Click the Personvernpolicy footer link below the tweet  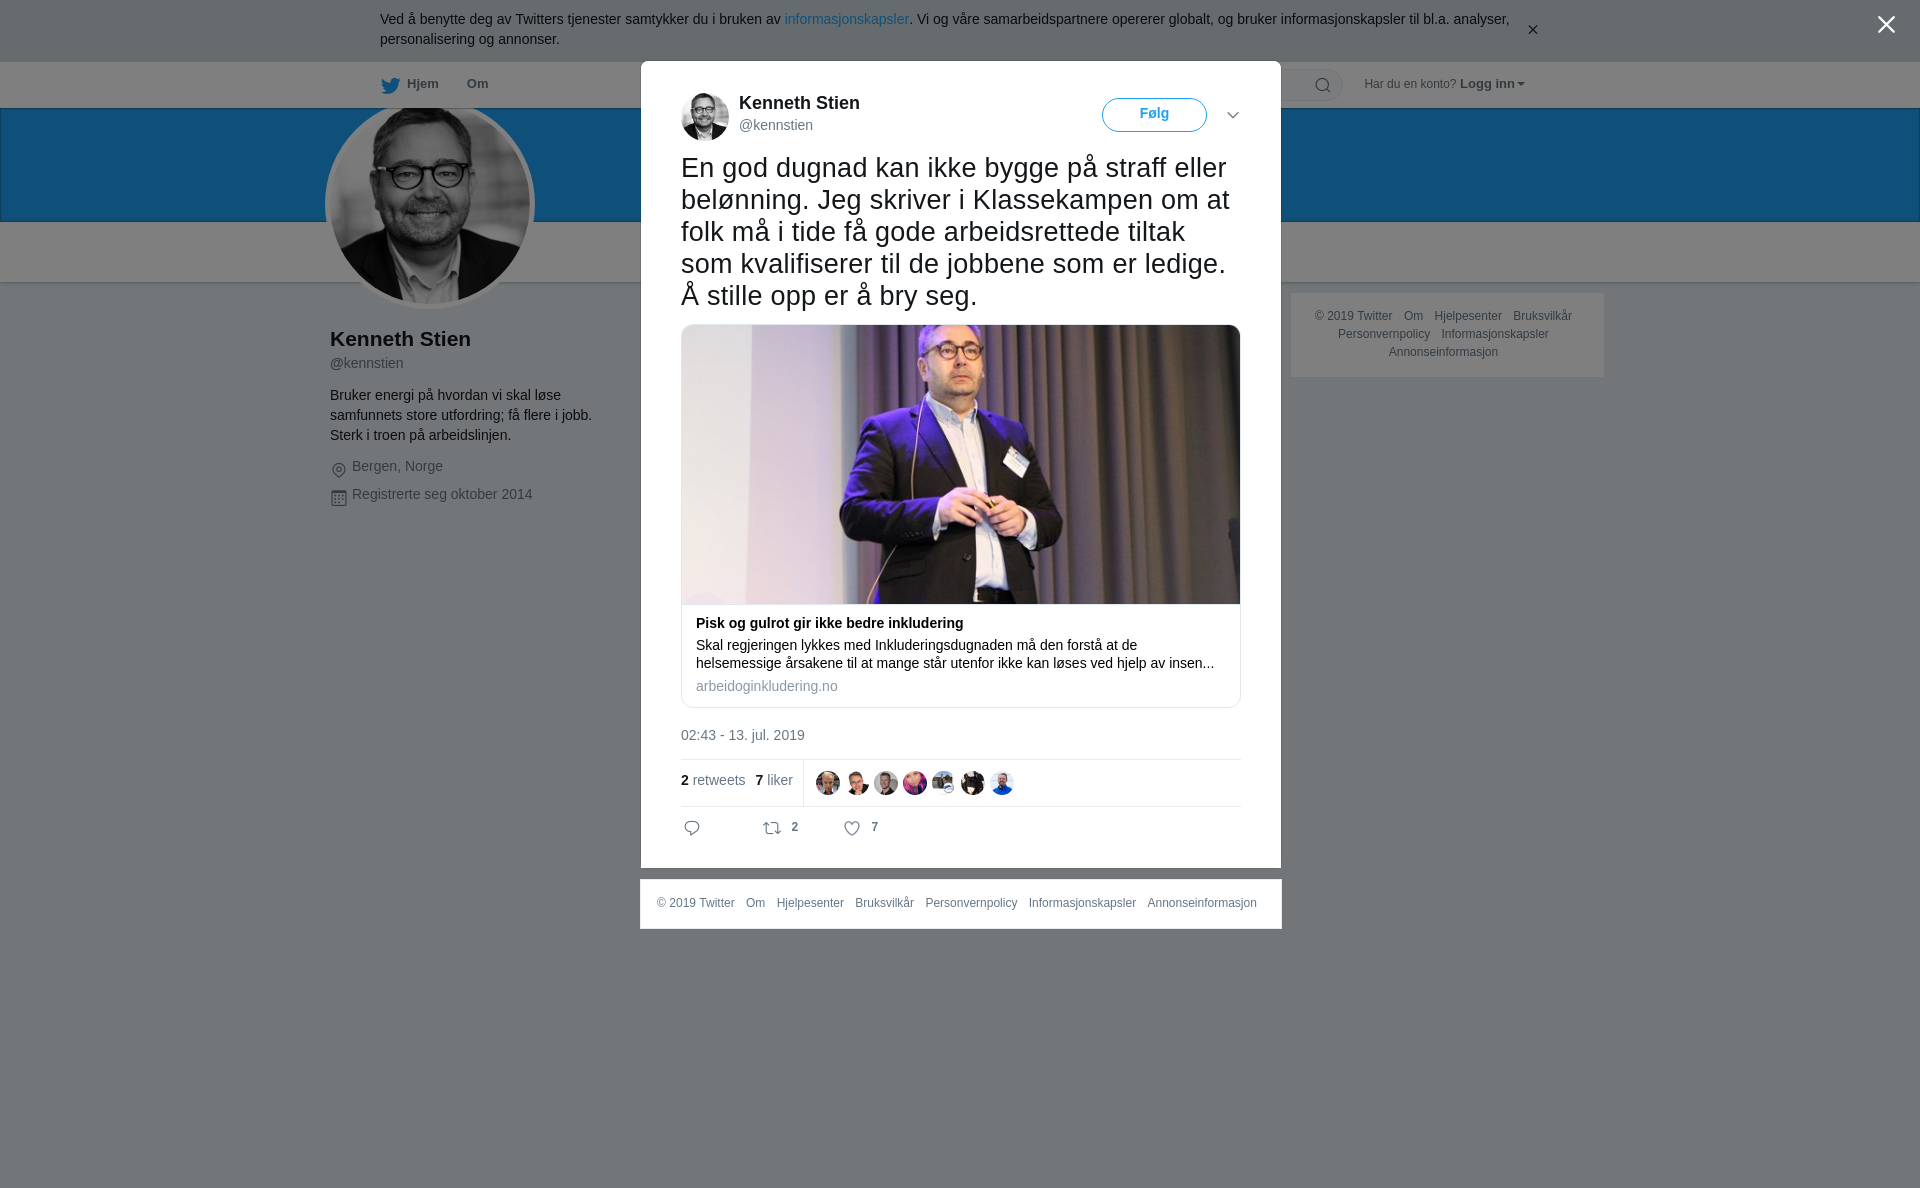pyautogui.click(x=971, y=903)
